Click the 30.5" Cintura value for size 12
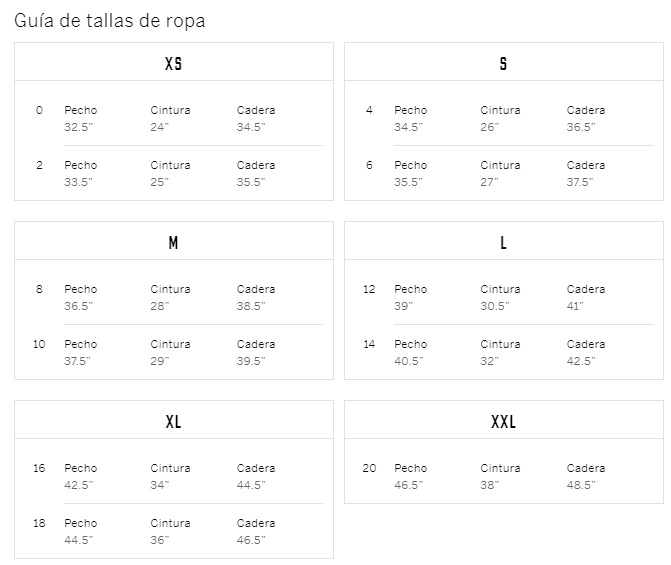Image resolution: width=671 pixels, height=565 pixels. pyautogui.click(x=494, y=306)
